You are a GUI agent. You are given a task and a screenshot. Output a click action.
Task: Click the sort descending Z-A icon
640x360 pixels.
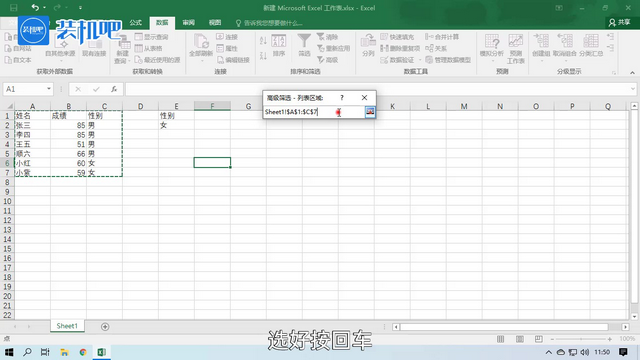click(263, 56)
